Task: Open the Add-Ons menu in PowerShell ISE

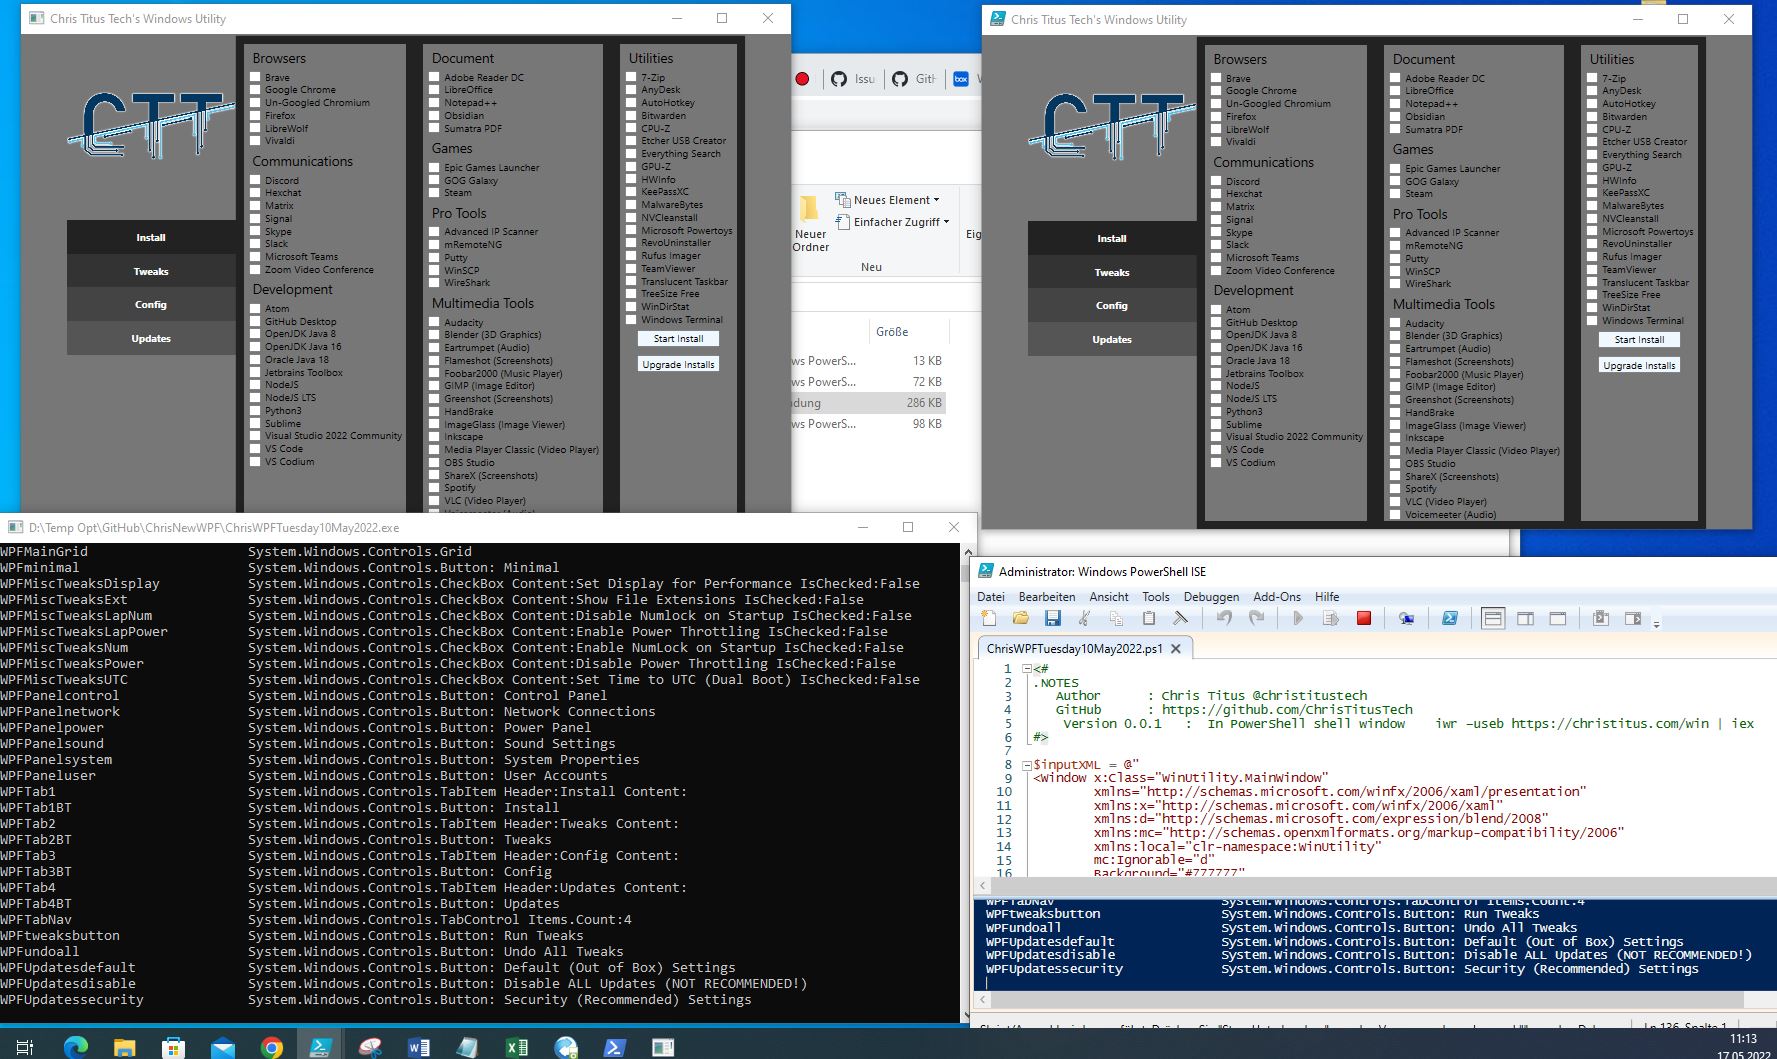Action: click(1277, 596)
